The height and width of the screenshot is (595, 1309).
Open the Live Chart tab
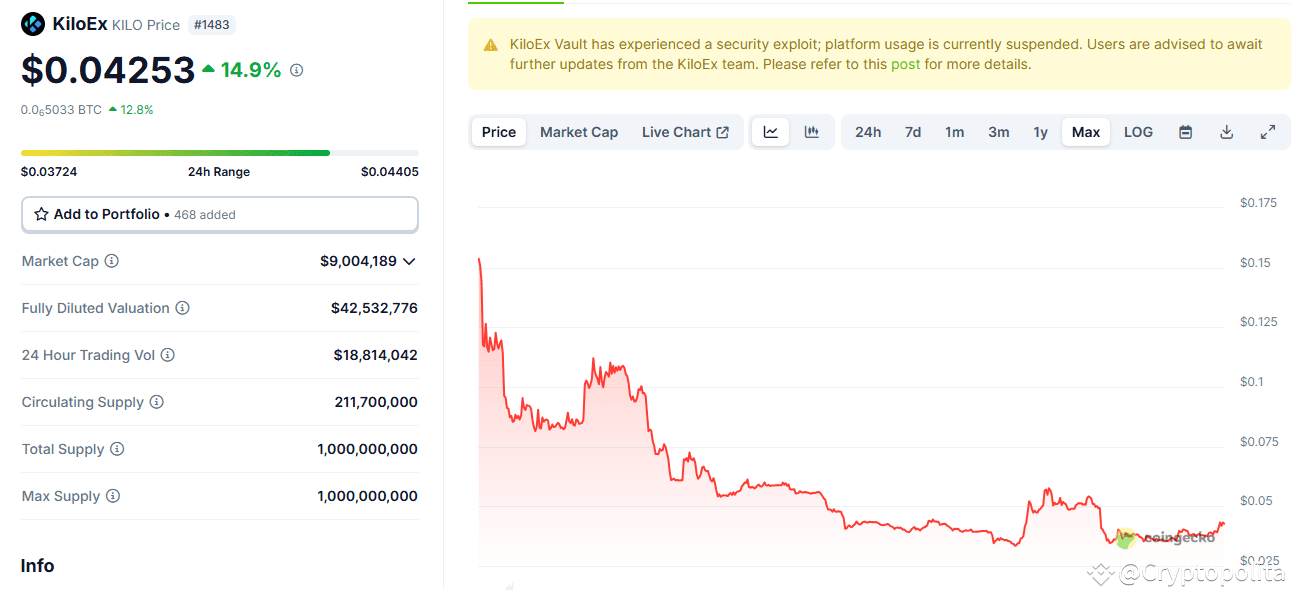686,131
